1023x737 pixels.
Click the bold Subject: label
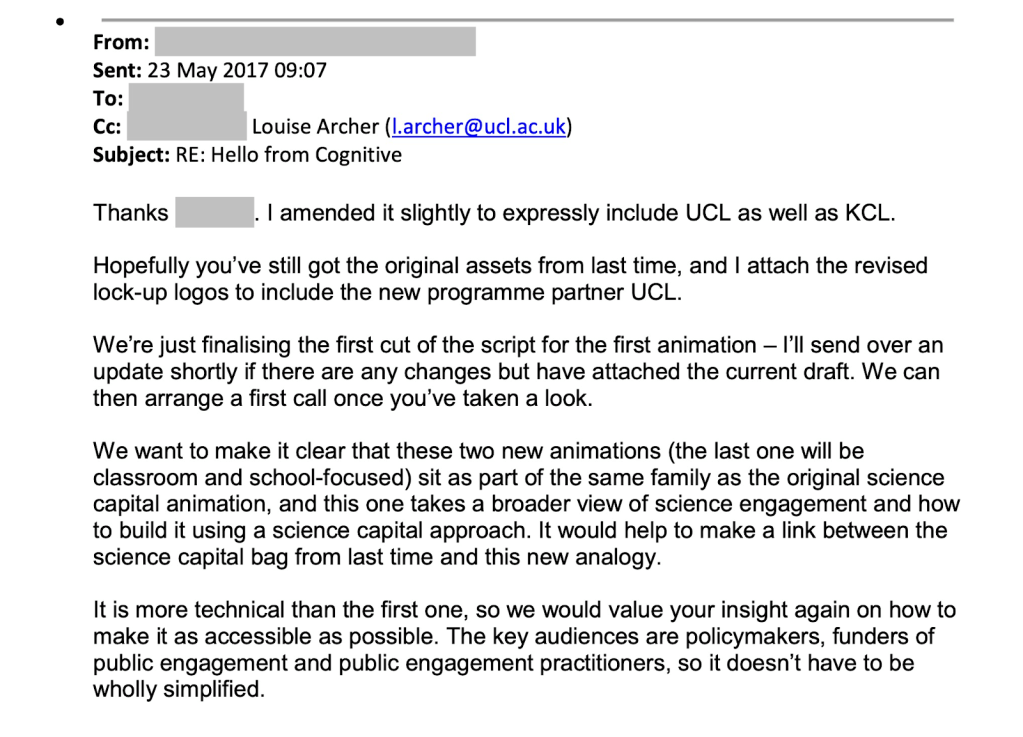[130, 155]
